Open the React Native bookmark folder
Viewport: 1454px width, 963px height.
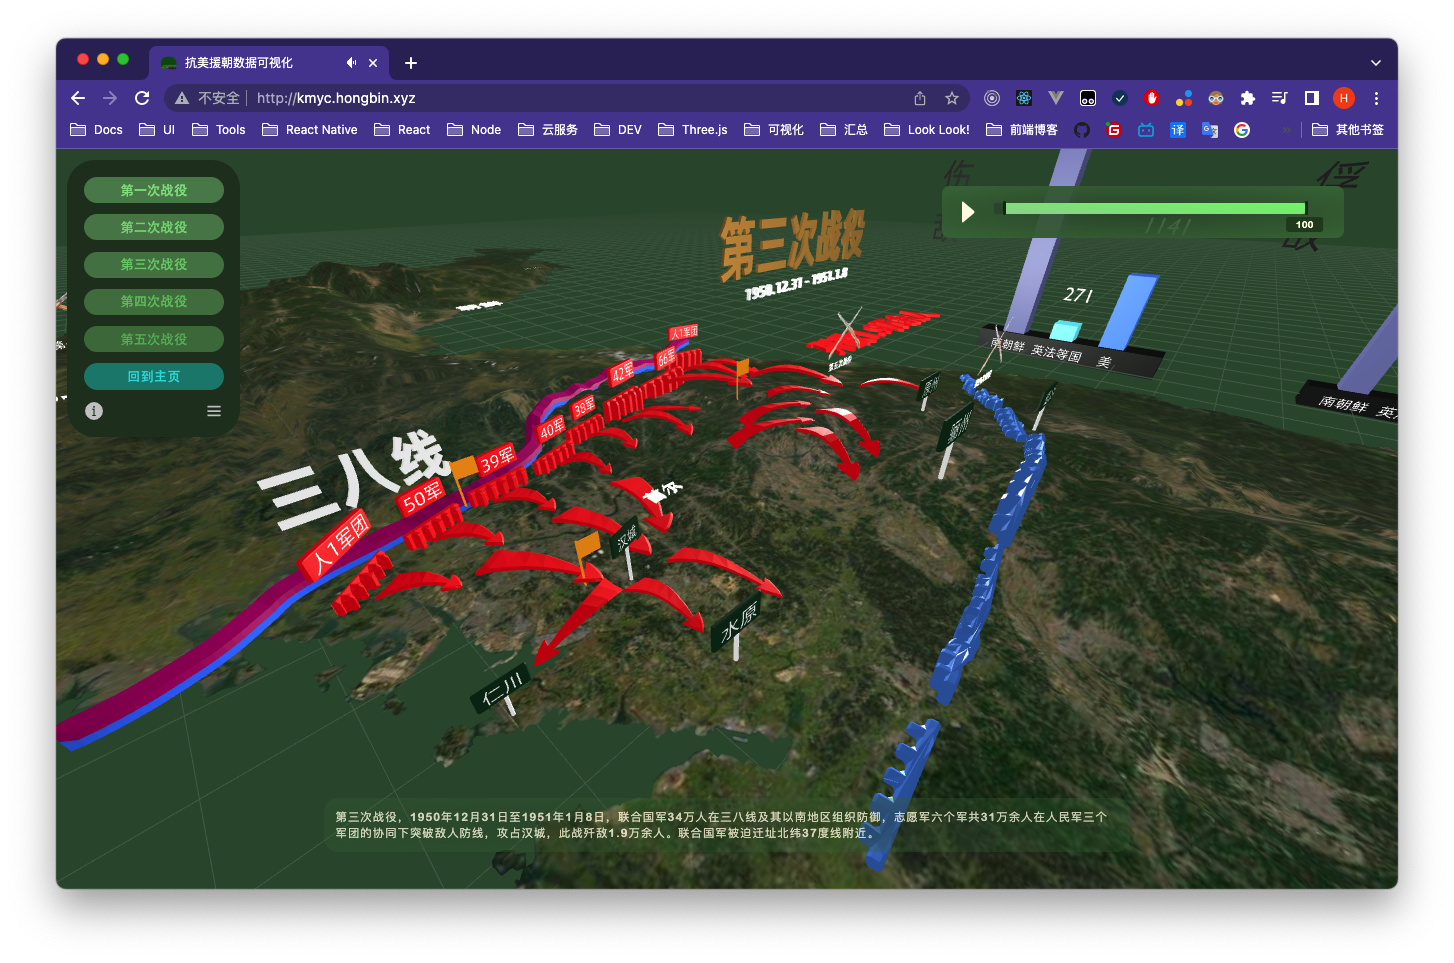(309, 130)
